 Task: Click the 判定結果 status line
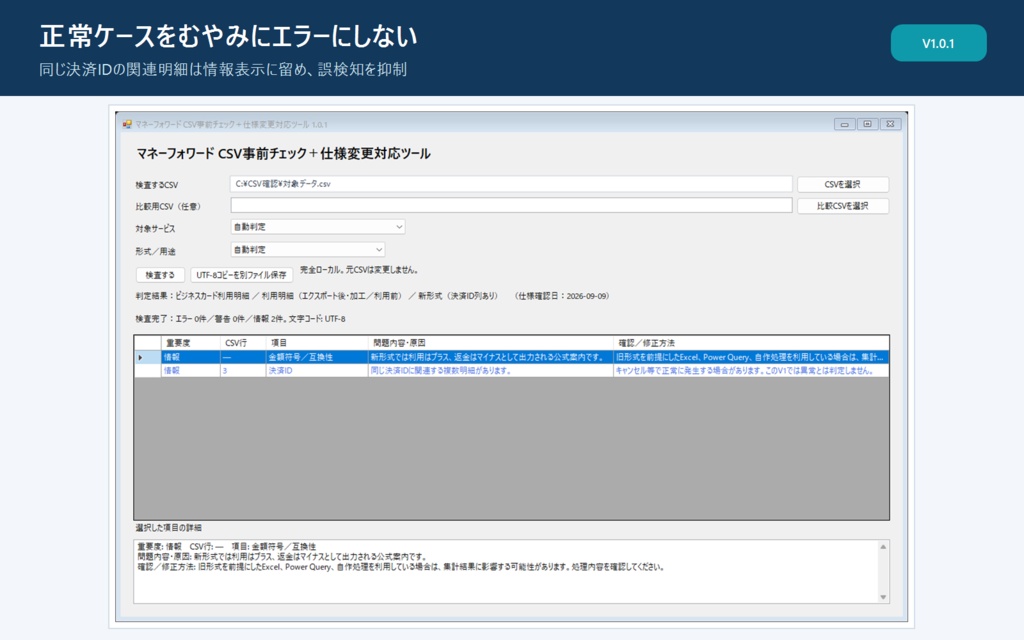click(372, 296)
